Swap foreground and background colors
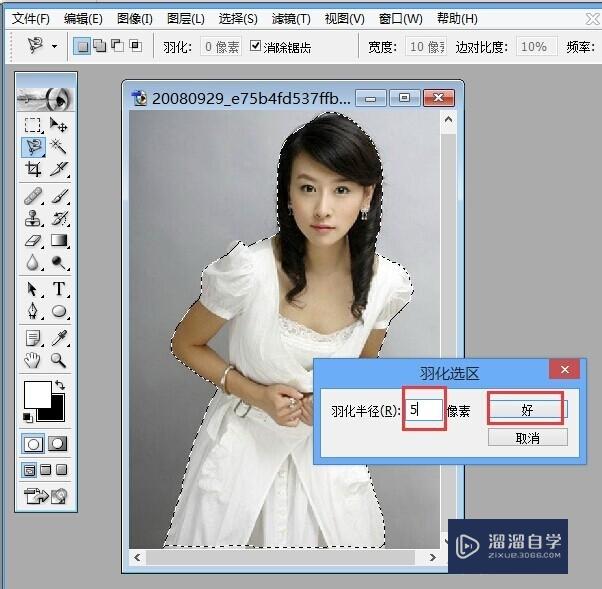 click(x=60, y=384)
